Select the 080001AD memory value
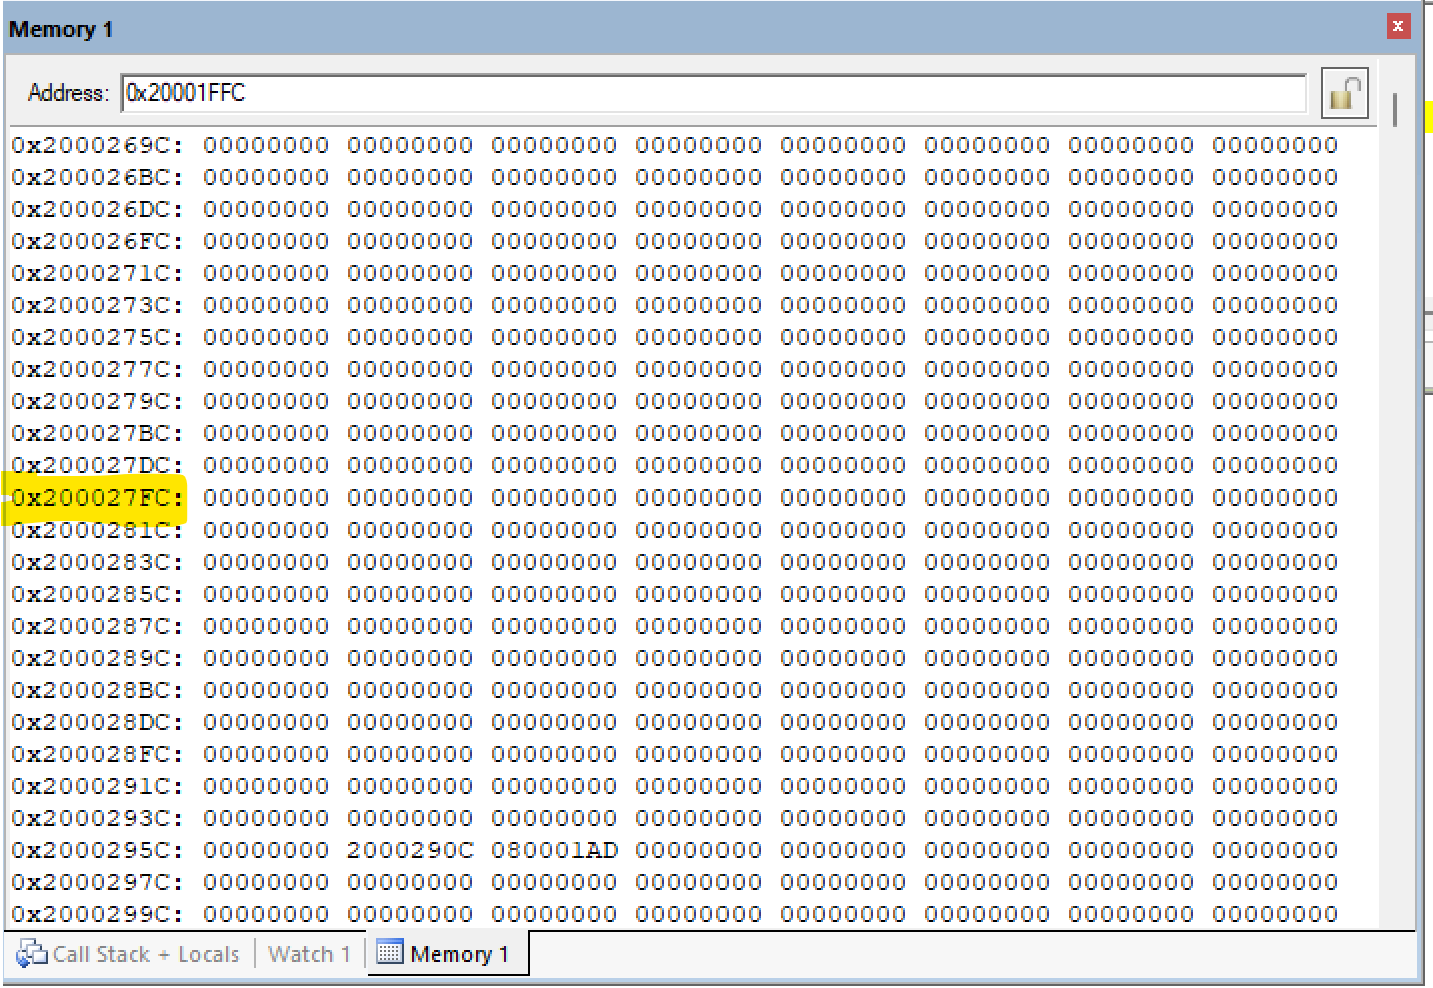 554,850
